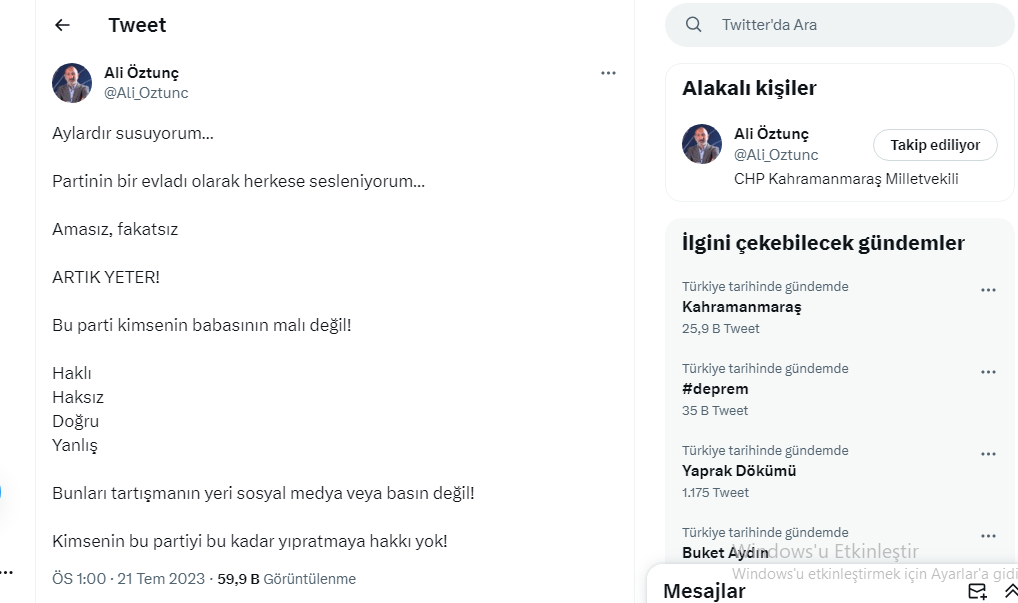Open more options for Yaprak Dökümü trend
Viewport: 1018px width, 603px height.
(988, 454)
